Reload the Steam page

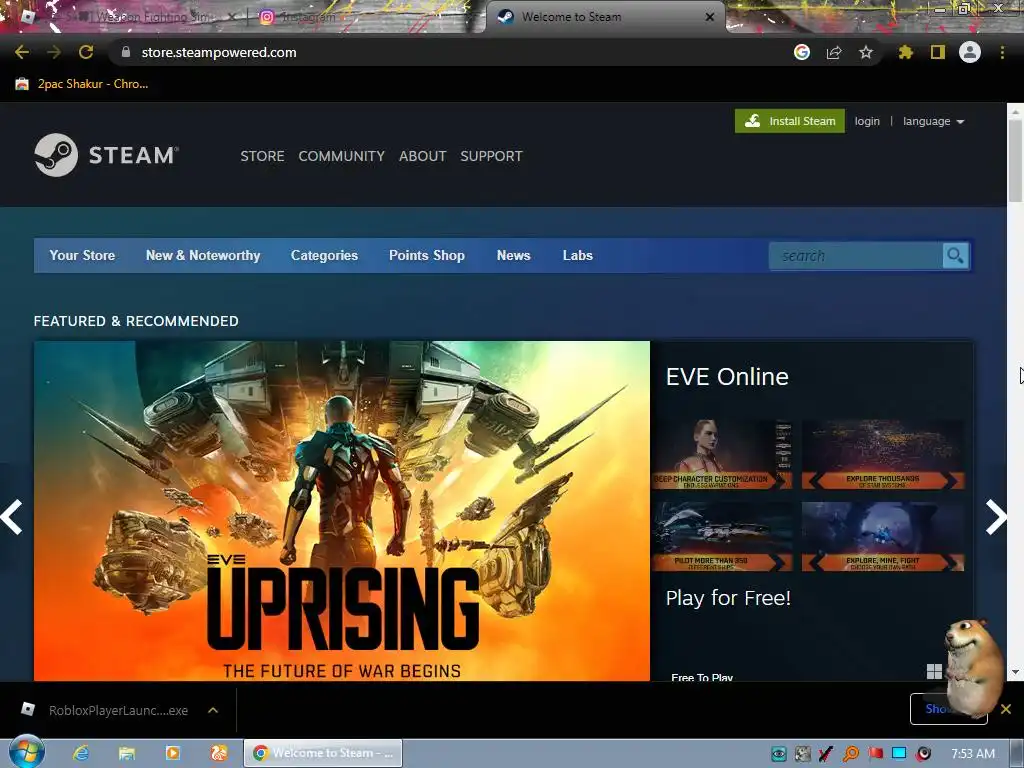coord(86,52)
